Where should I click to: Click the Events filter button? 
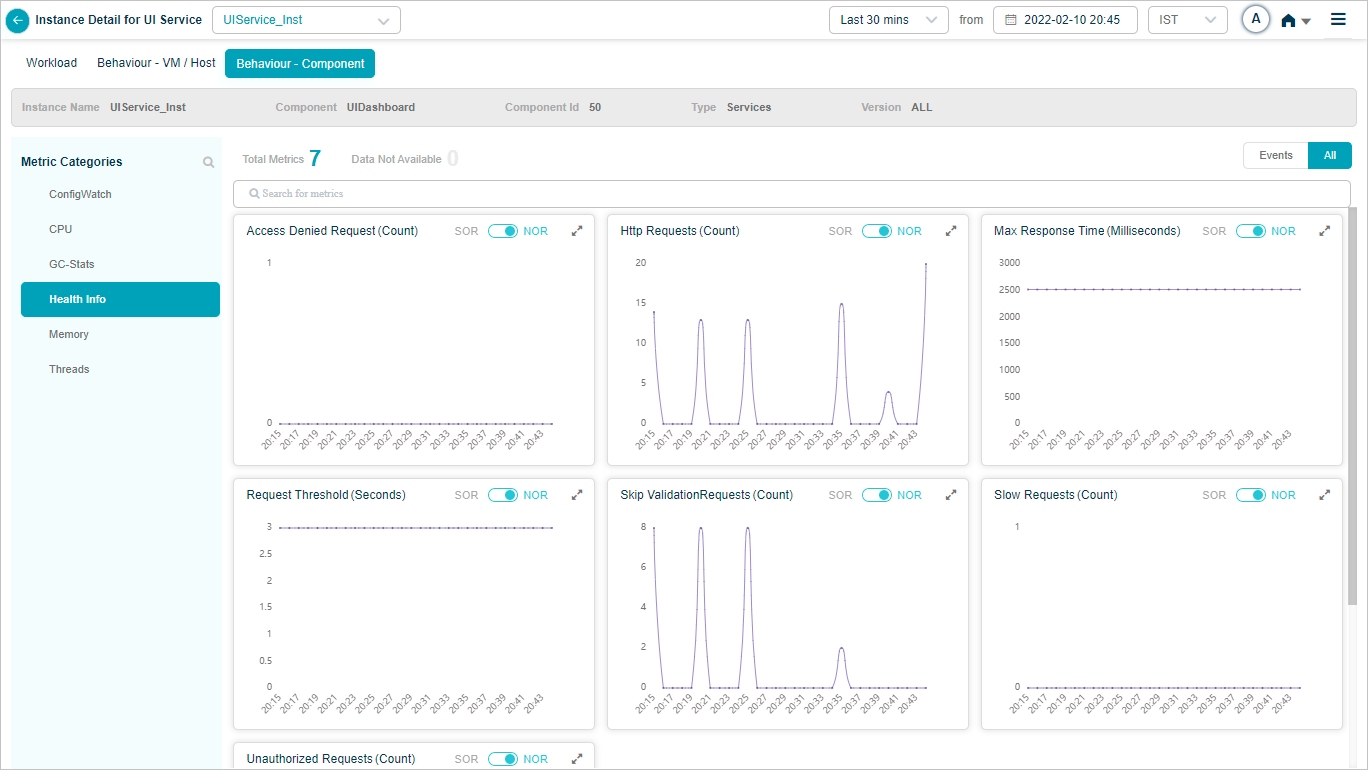coord(1275,155)
